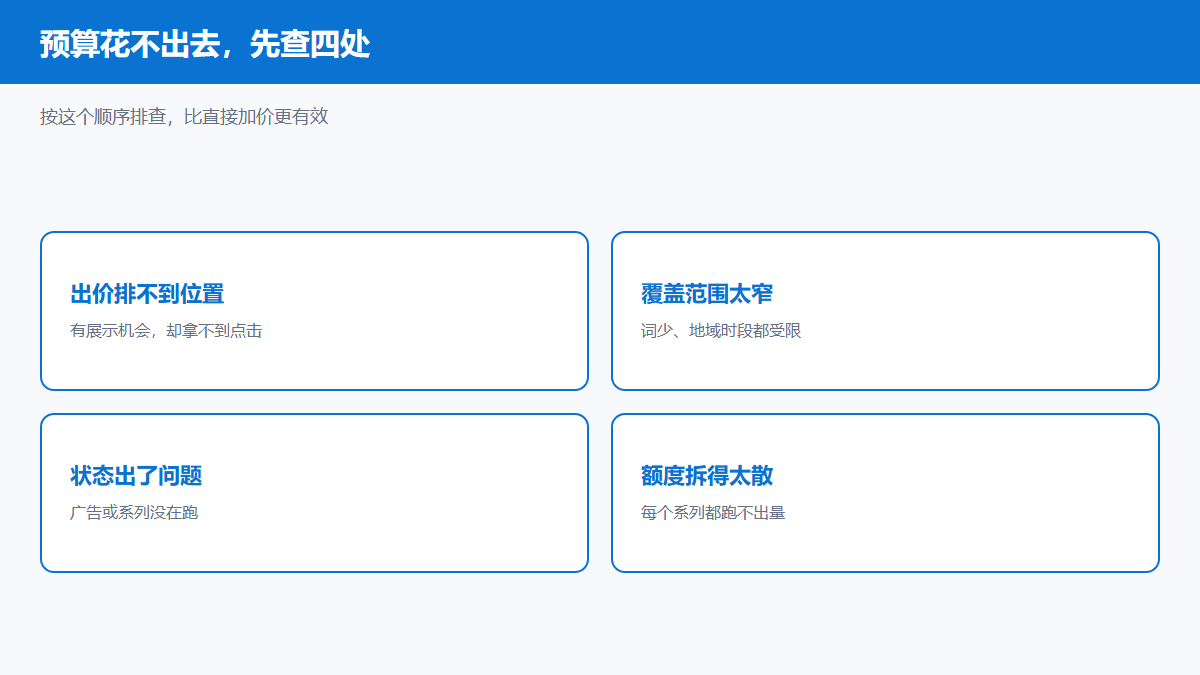Open the 出价排不到位置 card

point(314,311)
